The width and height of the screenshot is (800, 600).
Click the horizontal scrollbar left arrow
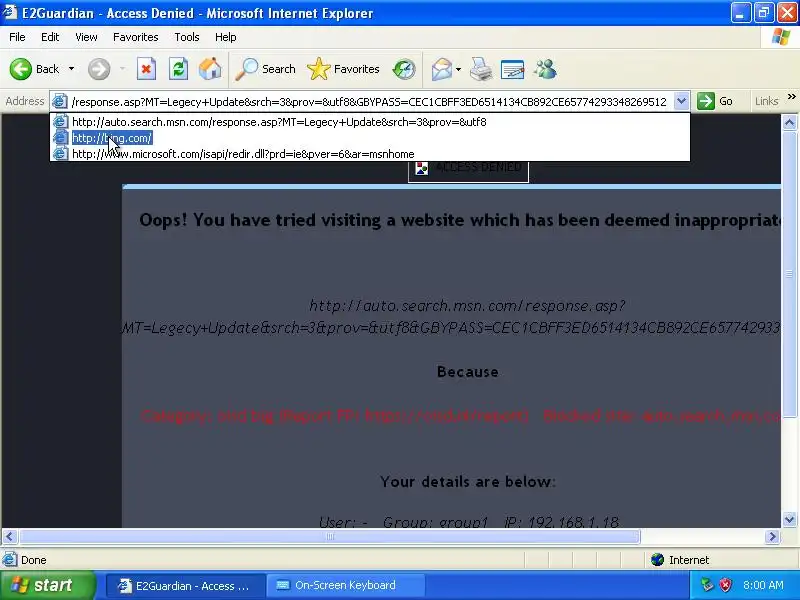[10, 536]
